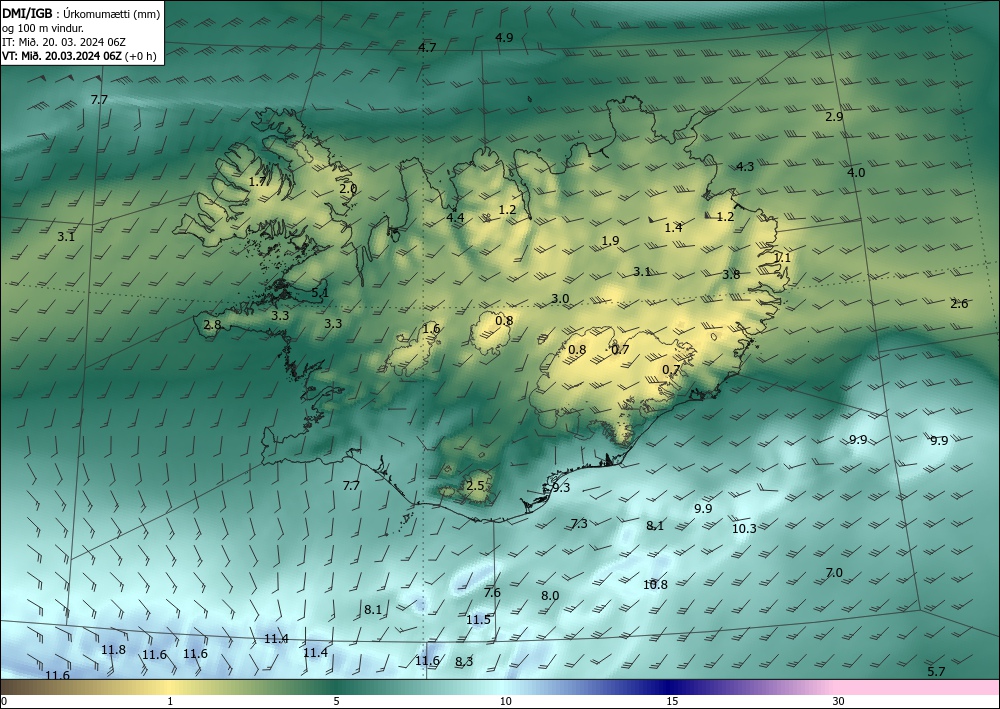Select the 2.8 value on Snæfellsnes peninsula
The image size is (1000, 709).
212,325
